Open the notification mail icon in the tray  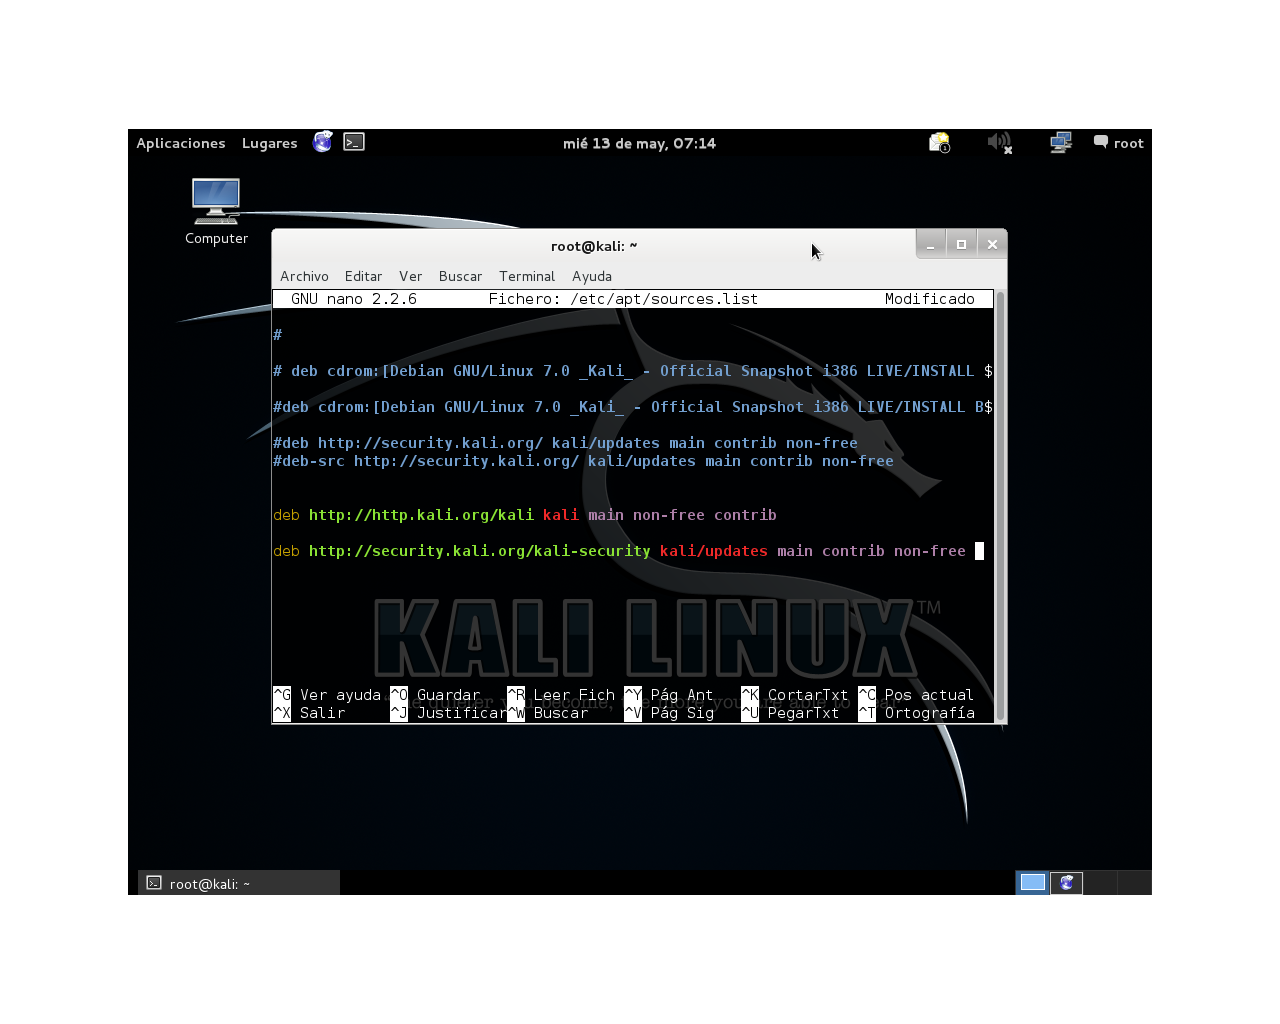point(938,142)
